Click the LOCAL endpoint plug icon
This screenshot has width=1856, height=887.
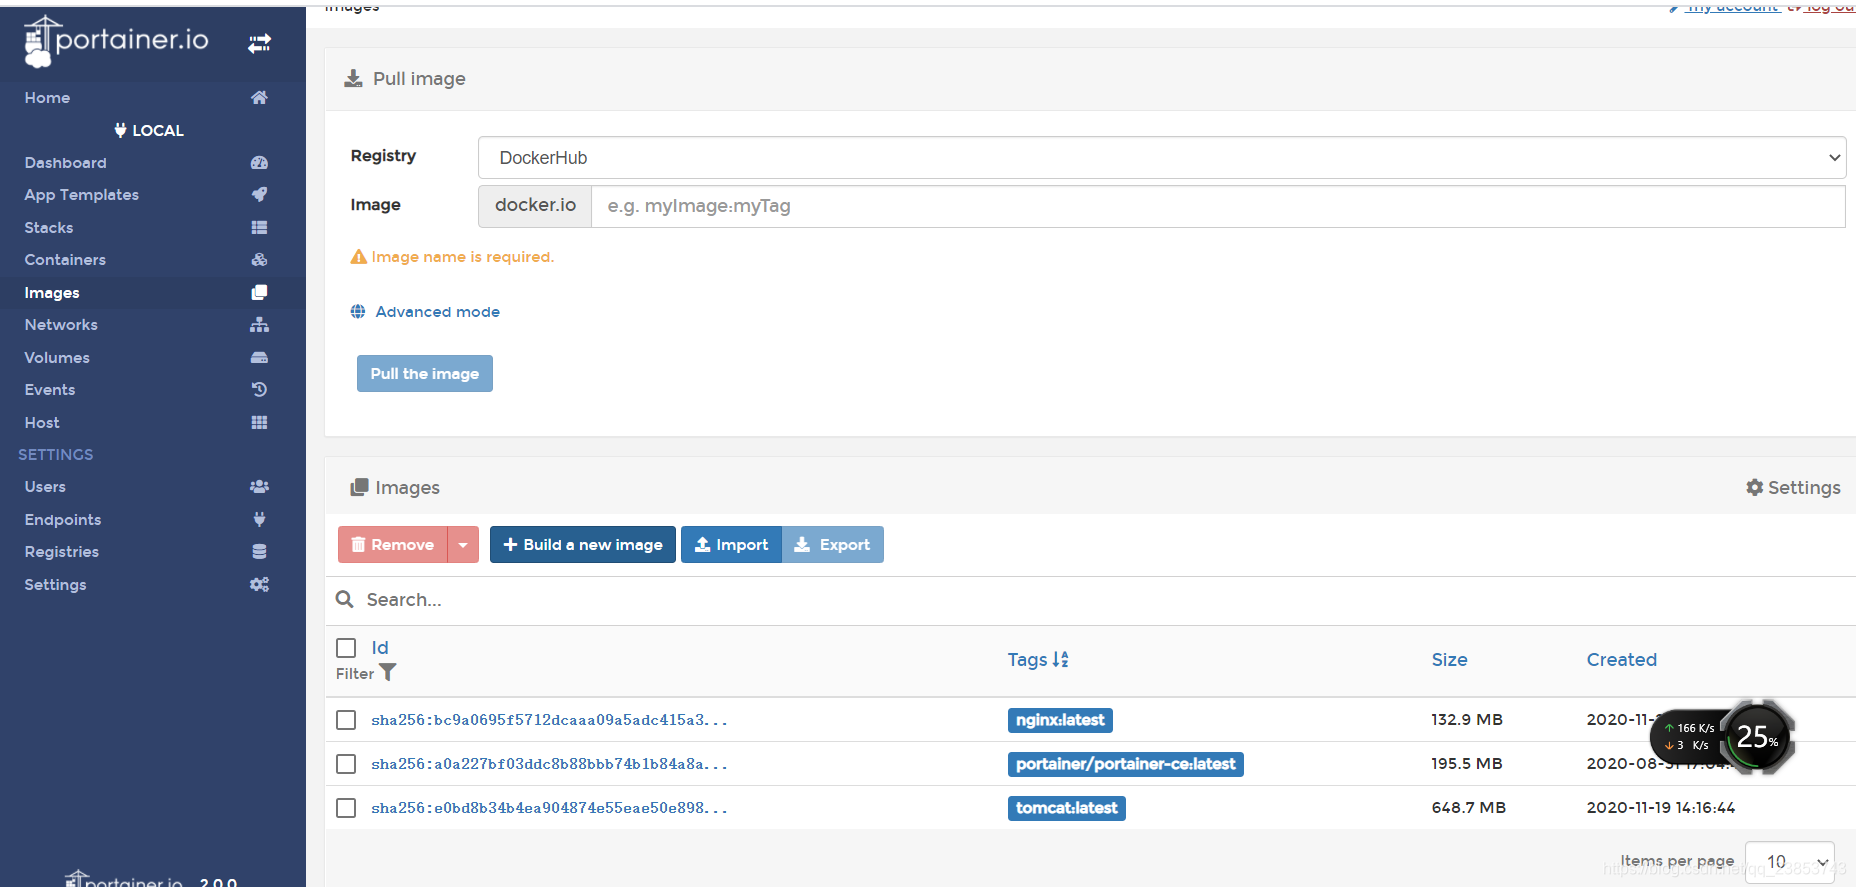click(x=121, y=130)
